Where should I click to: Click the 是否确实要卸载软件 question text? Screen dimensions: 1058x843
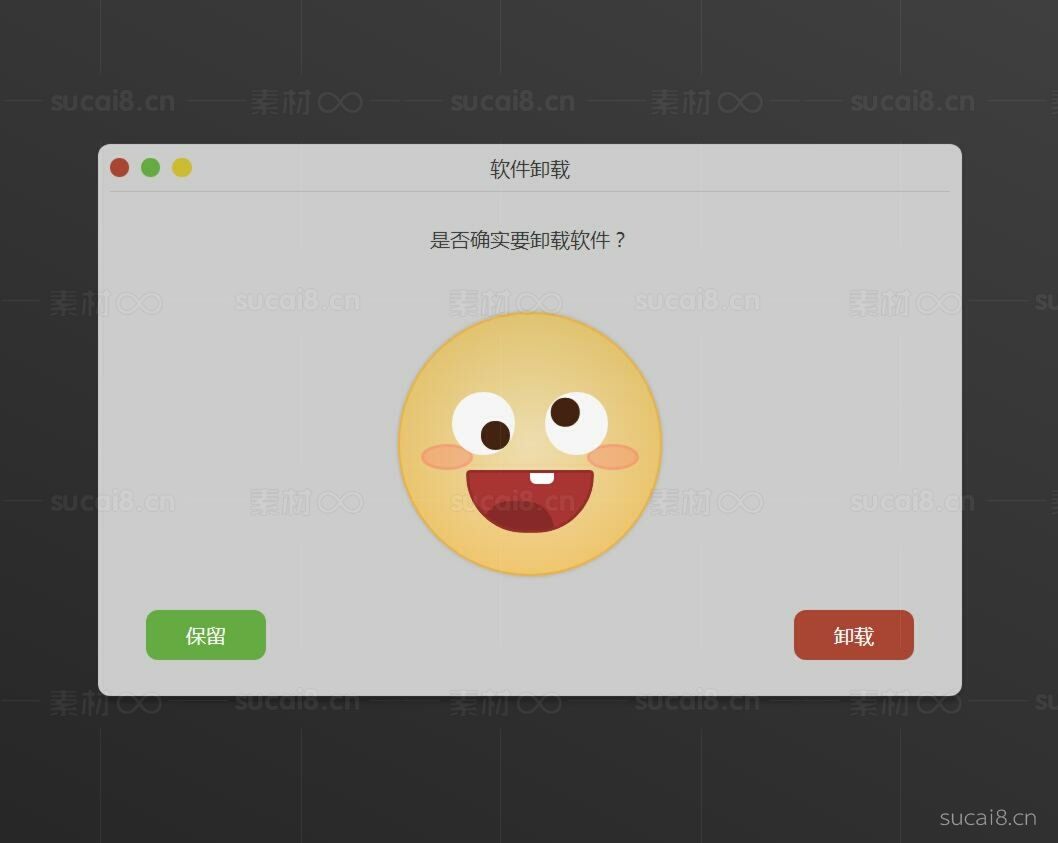[518, 240]
